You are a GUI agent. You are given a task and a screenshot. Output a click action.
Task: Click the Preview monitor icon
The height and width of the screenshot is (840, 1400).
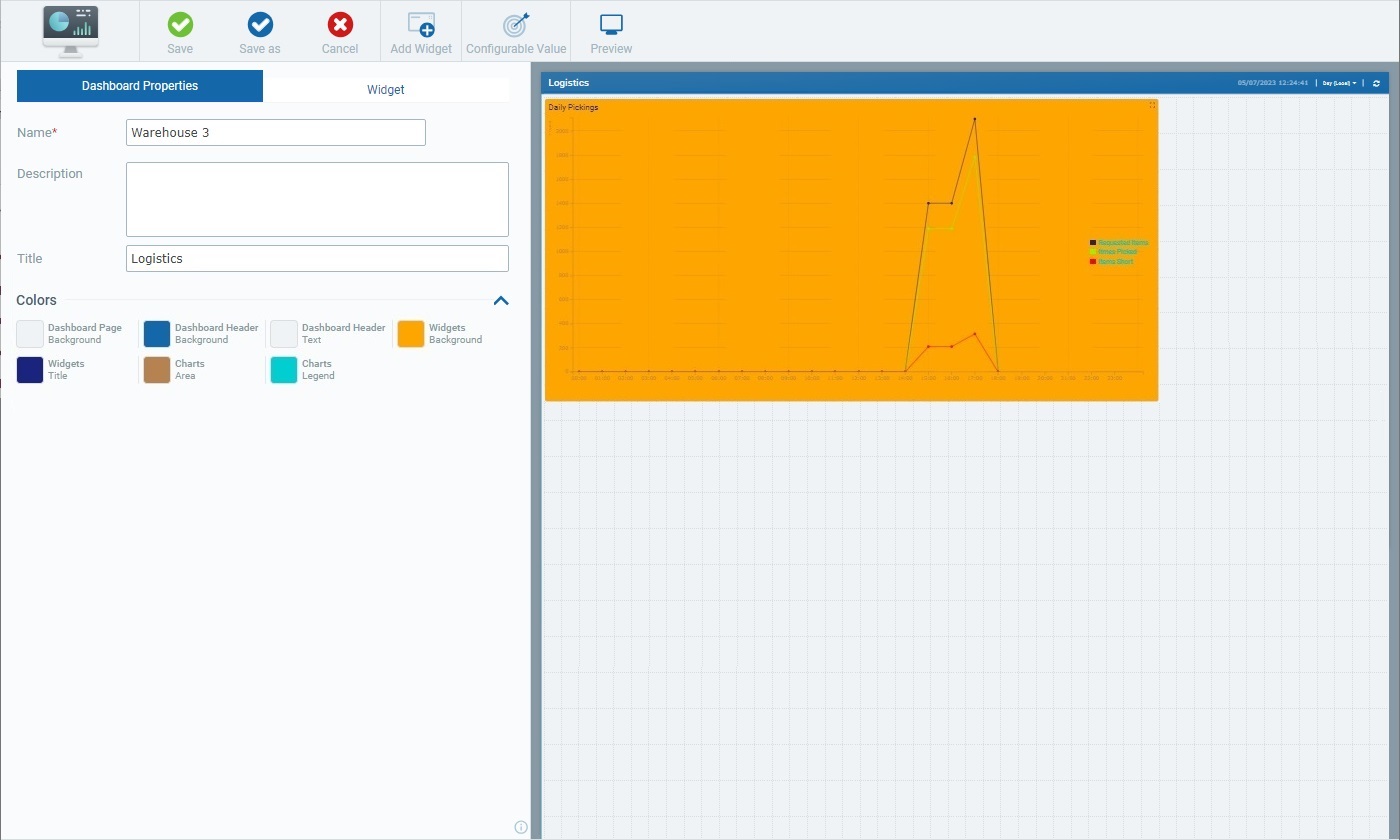(611, 24)
